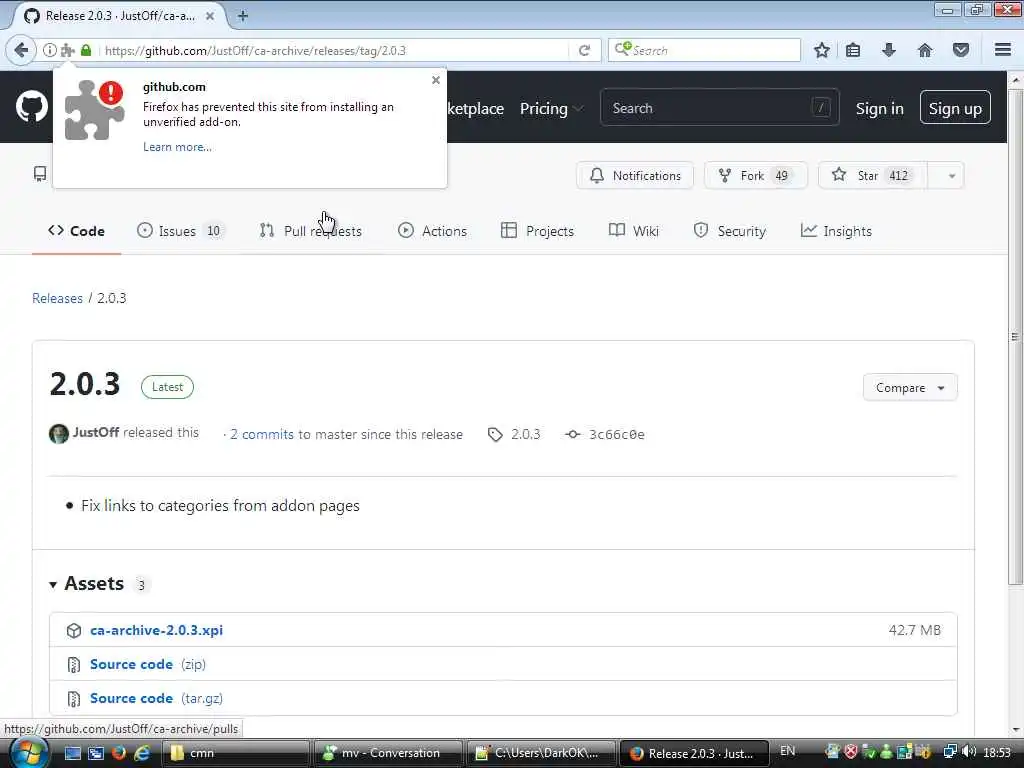Go to the Releases breadcrumb link
Viewport: 1024px width, 768px height.
tap(57, 298)
